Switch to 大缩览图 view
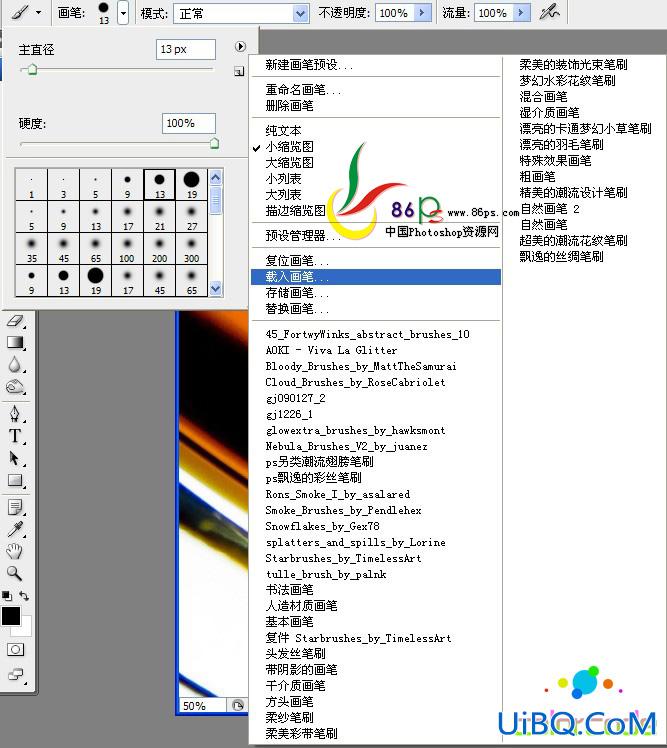This screenshot has height=748, width=667. coord(289,163)
